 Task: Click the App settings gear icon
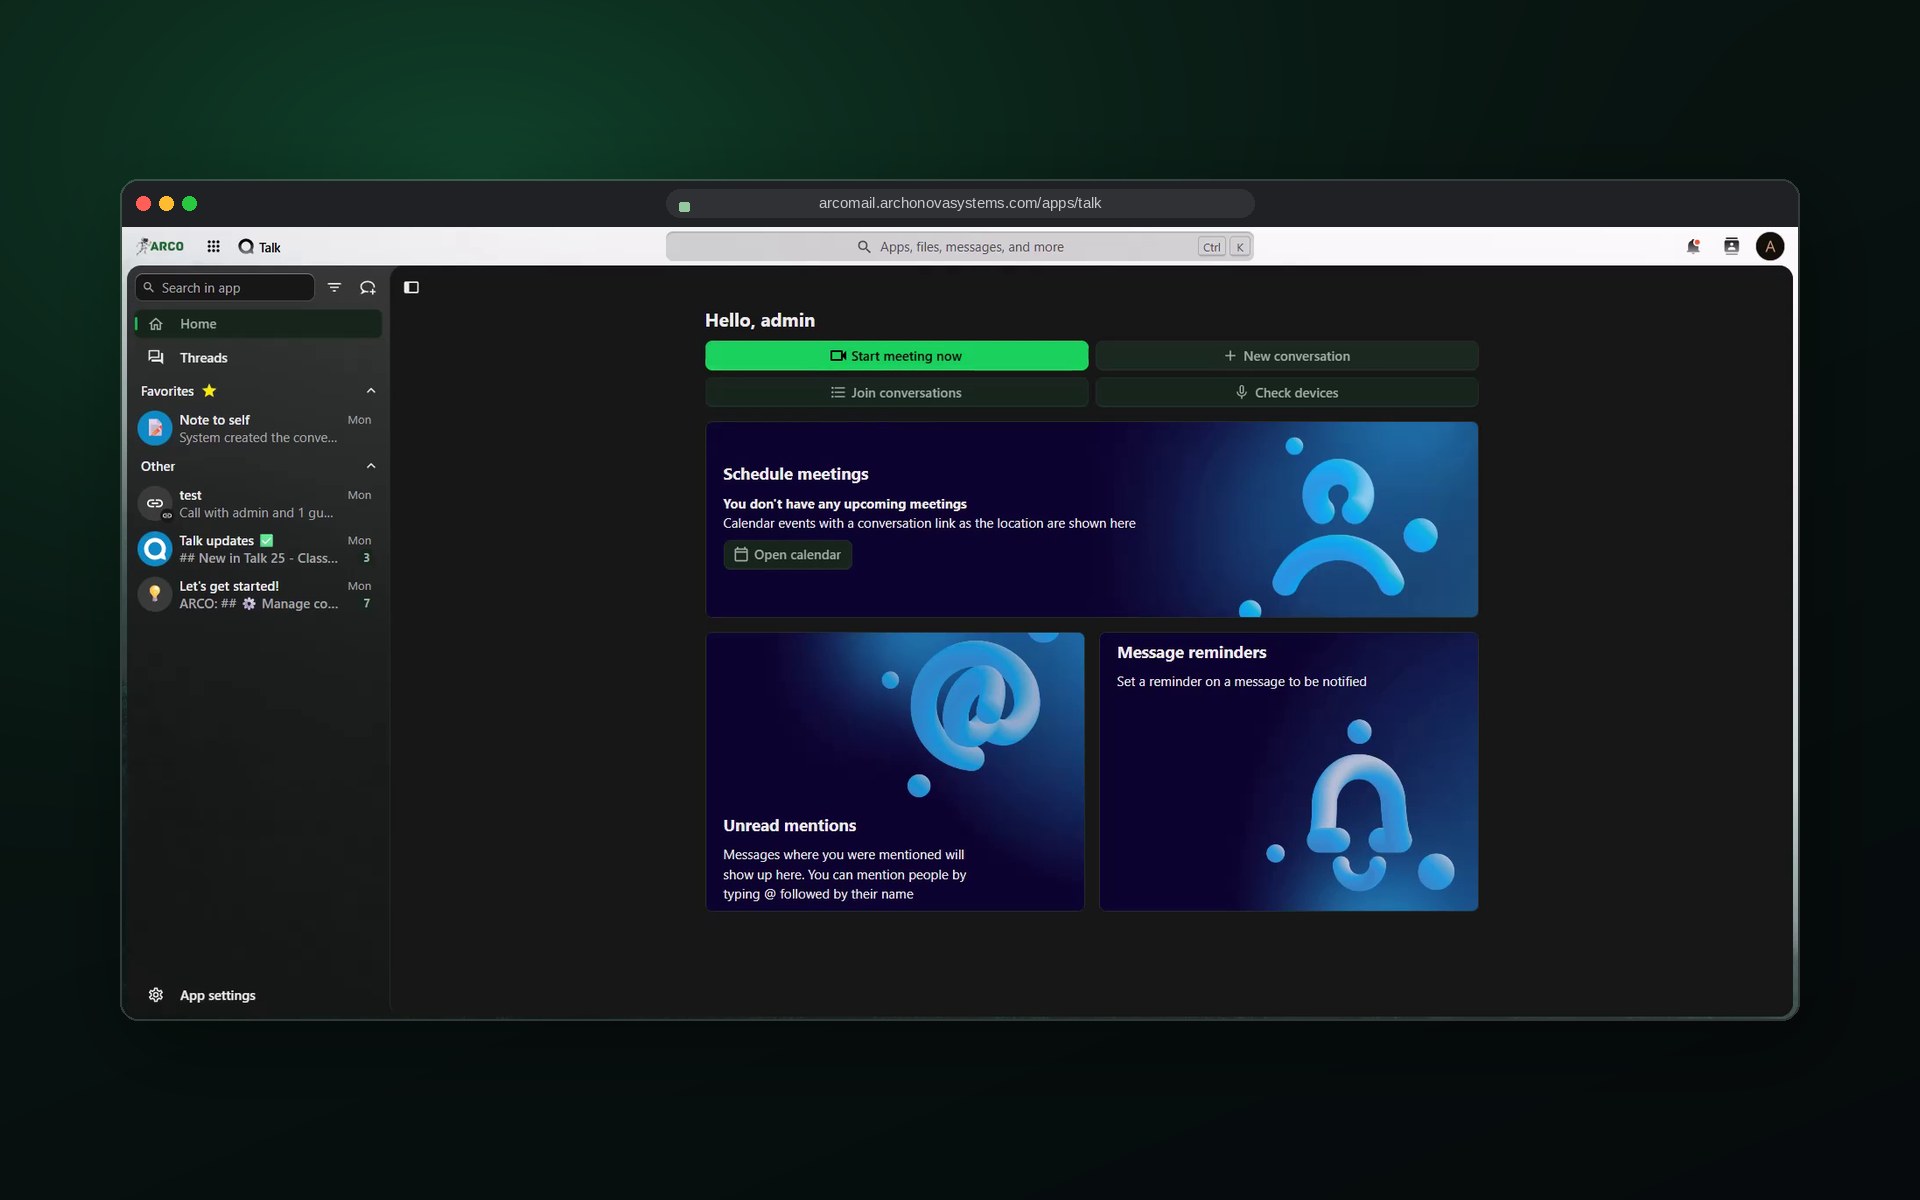(x=156, y=995)
